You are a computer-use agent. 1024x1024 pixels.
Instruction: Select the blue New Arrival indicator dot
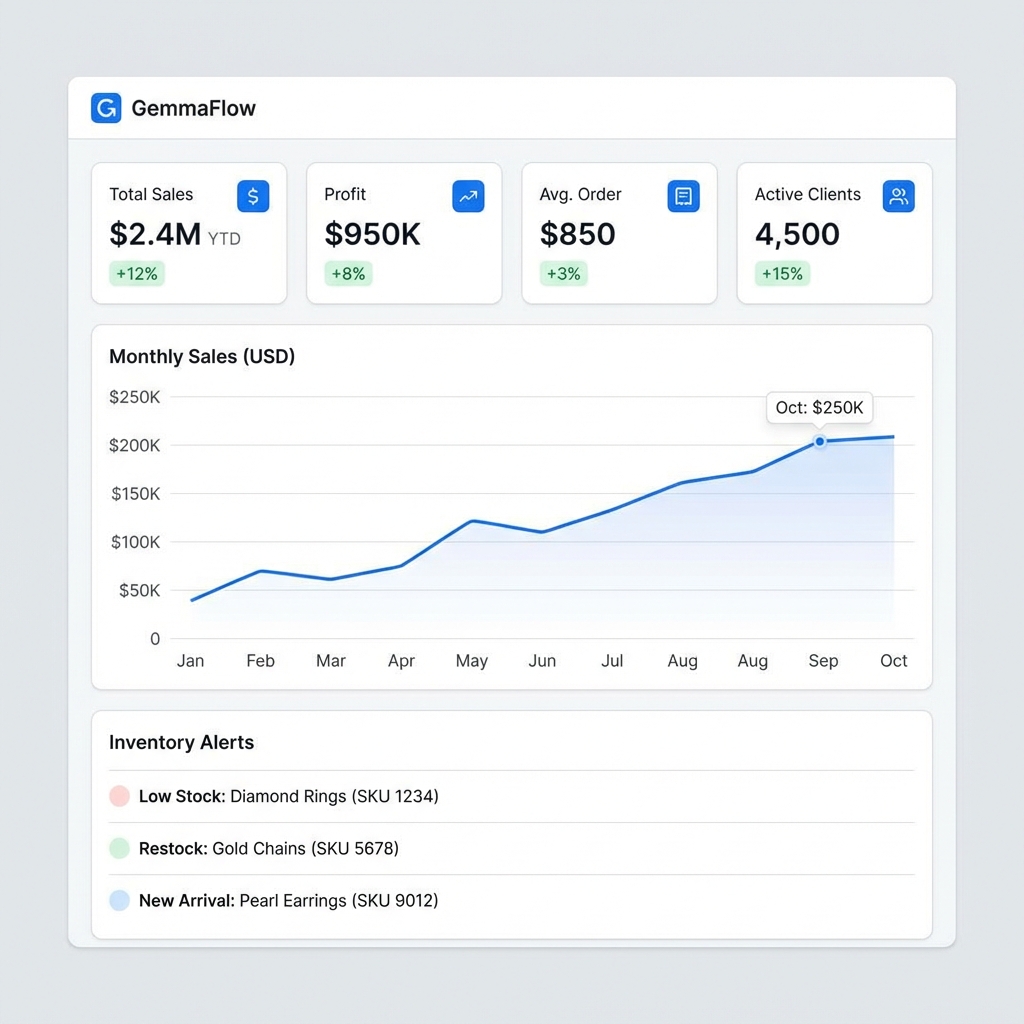[x=119, y=900]
